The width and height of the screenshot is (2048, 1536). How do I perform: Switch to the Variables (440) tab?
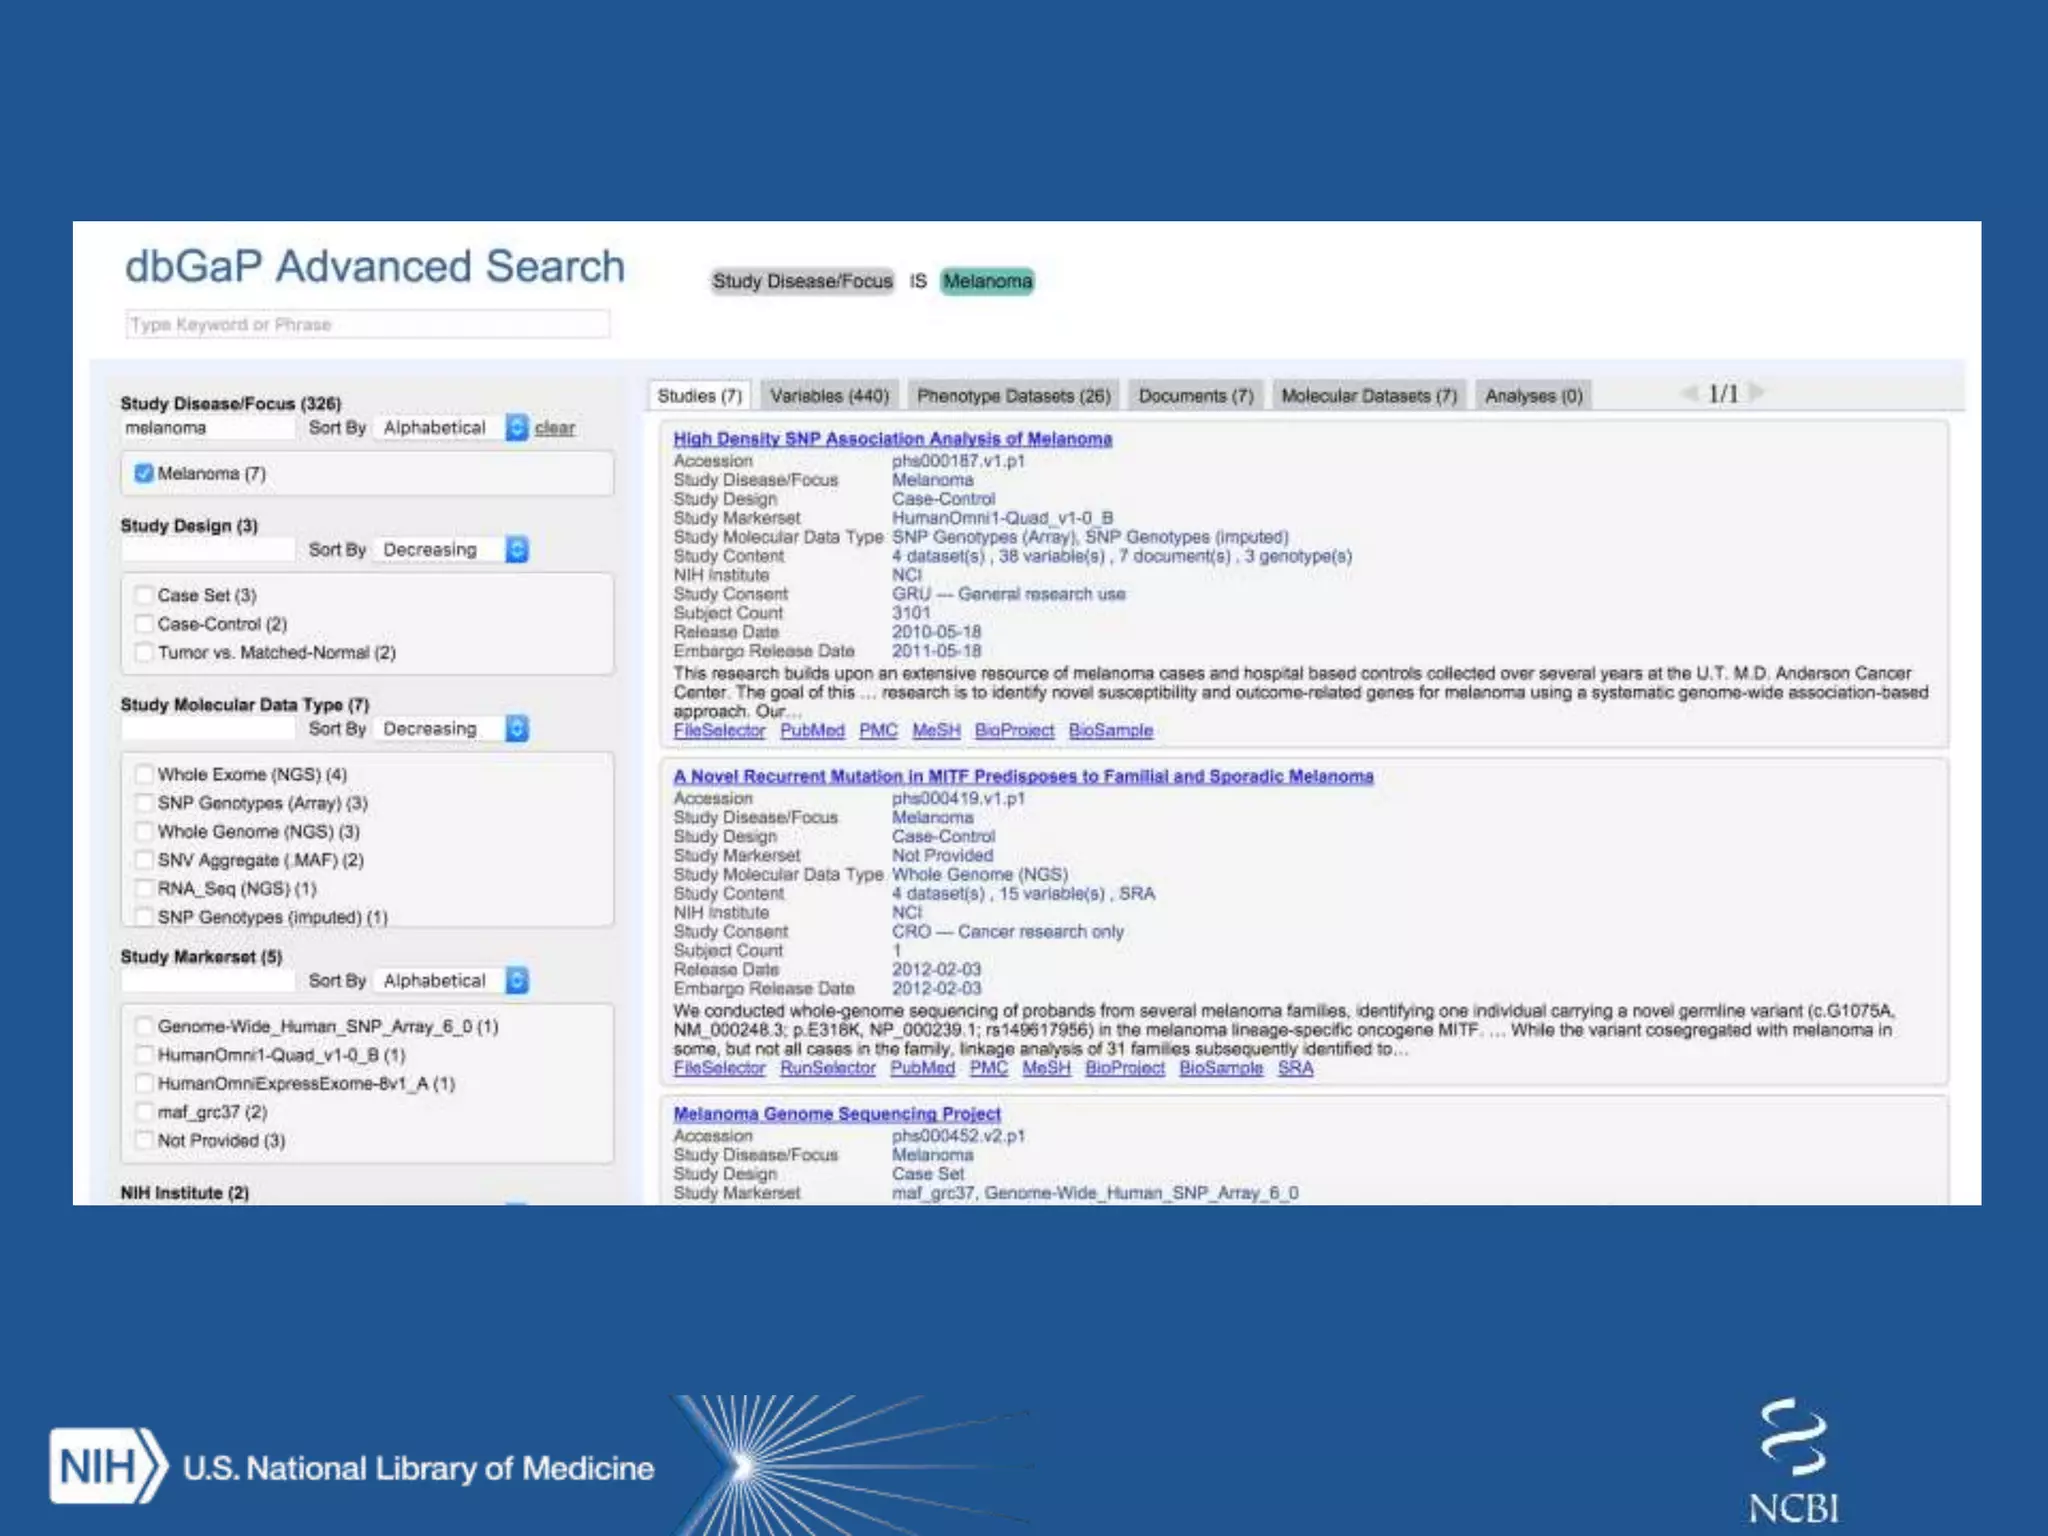829,396
